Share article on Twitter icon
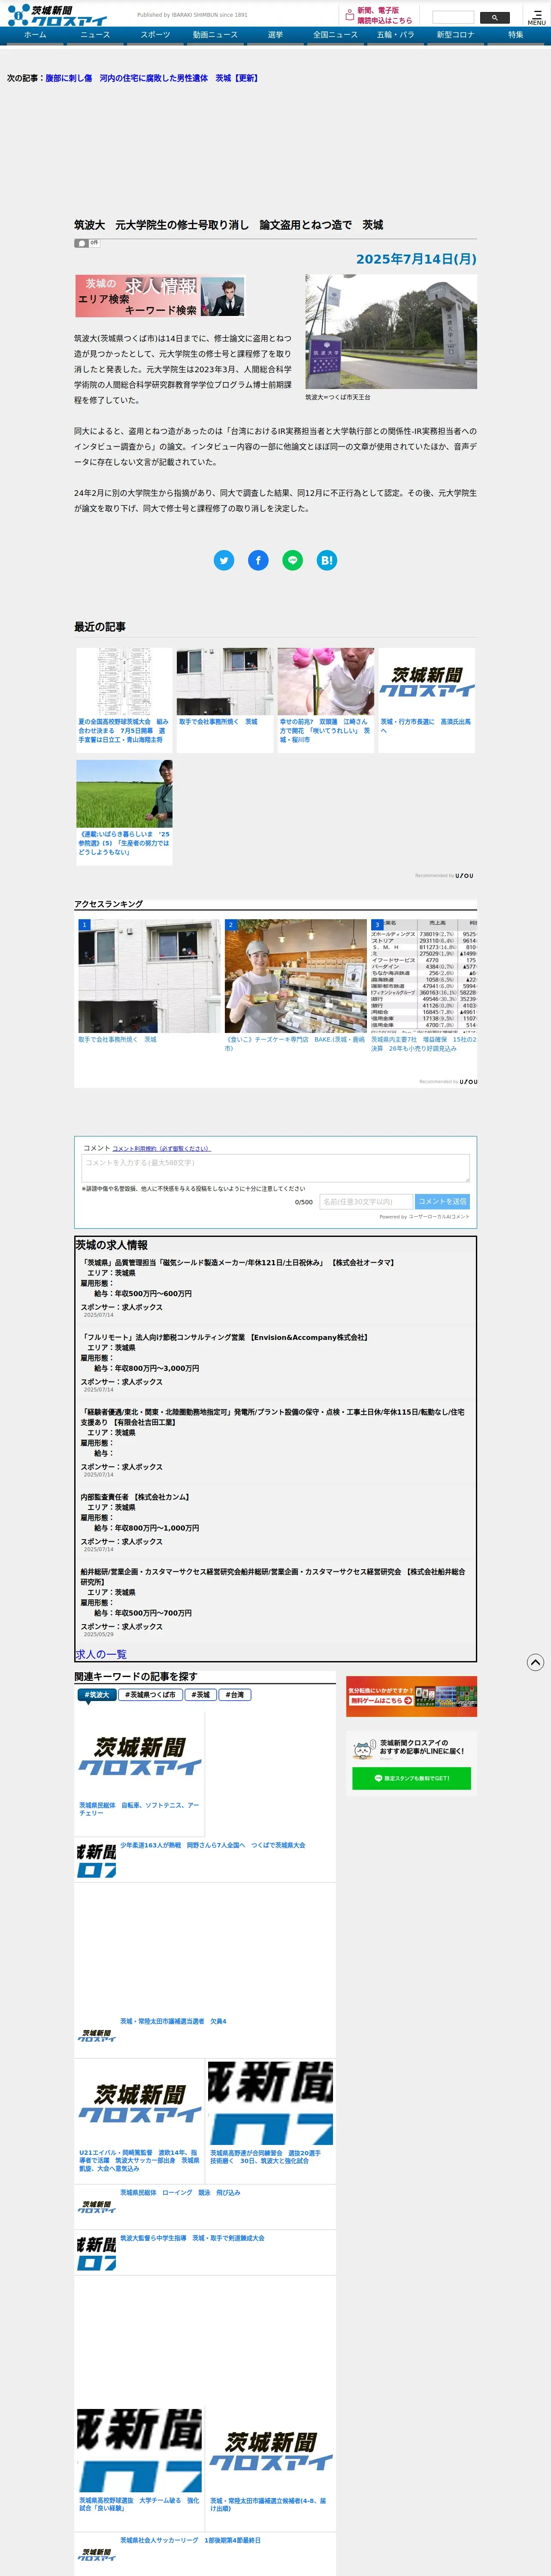The image size is (551, 2576). tap(224, 560)
